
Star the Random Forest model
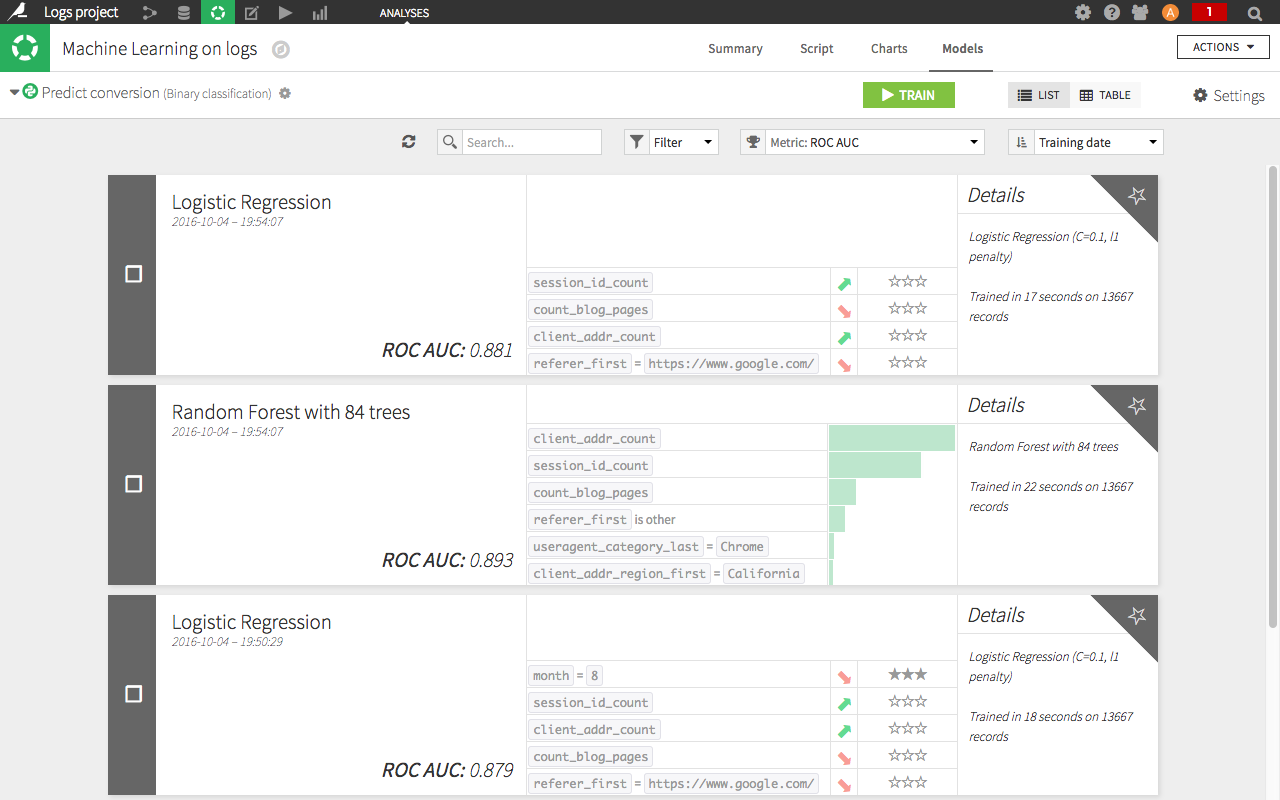click(1137, 406)
